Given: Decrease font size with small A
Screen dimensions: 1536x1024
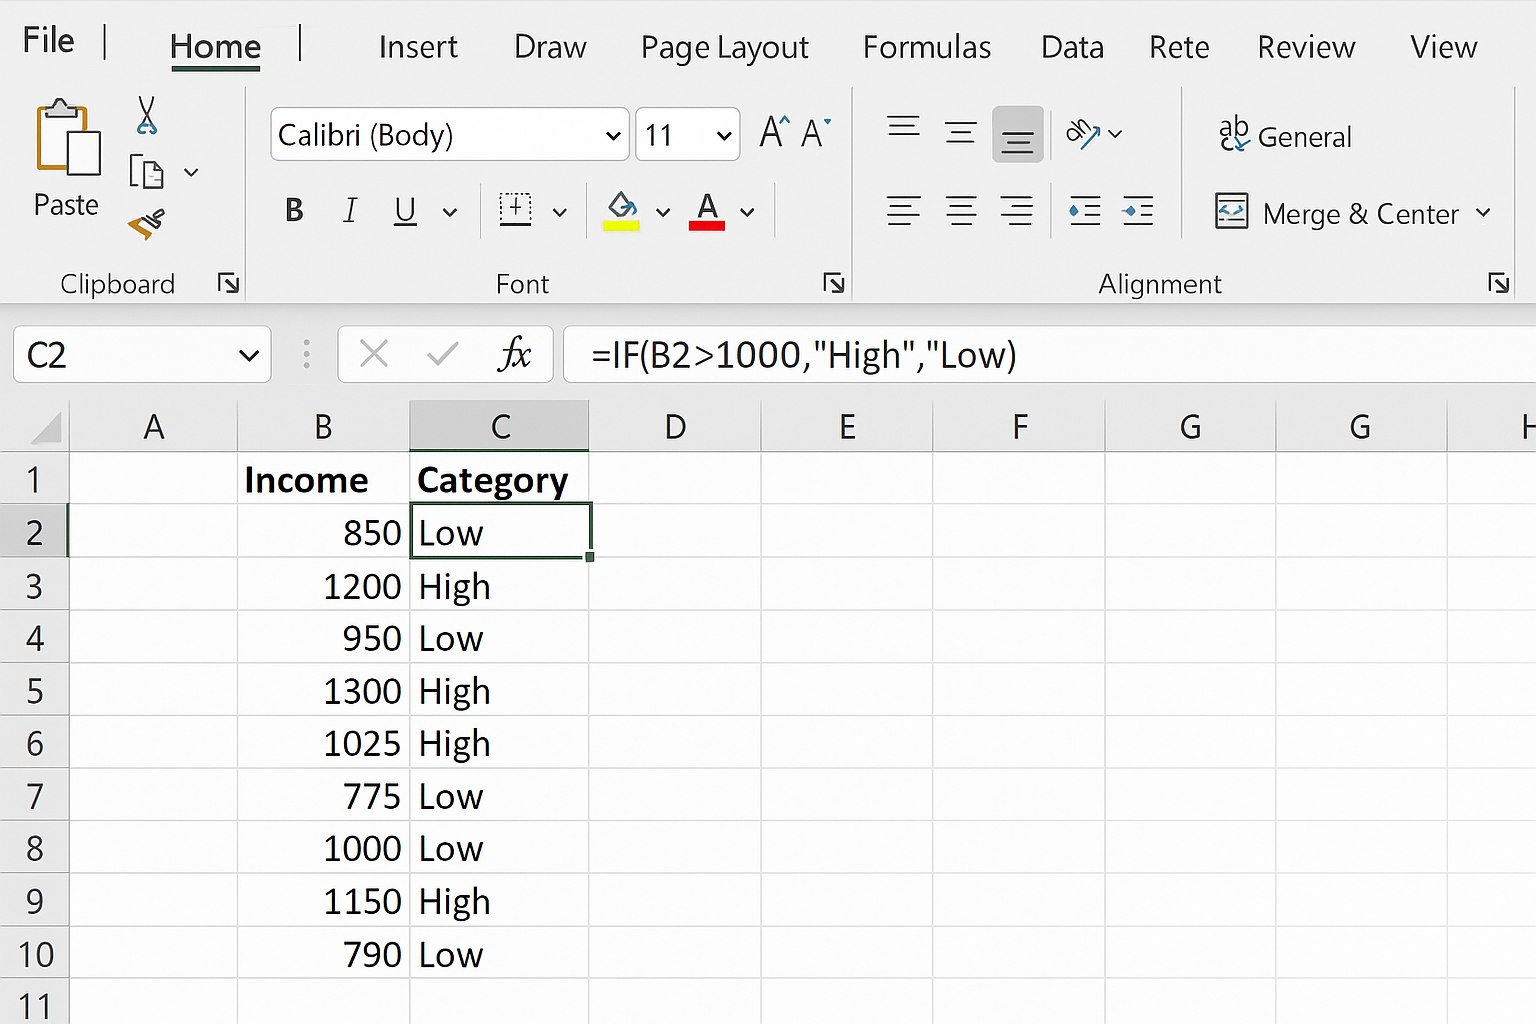Looking at the screenshot, I should pos(816,132).
